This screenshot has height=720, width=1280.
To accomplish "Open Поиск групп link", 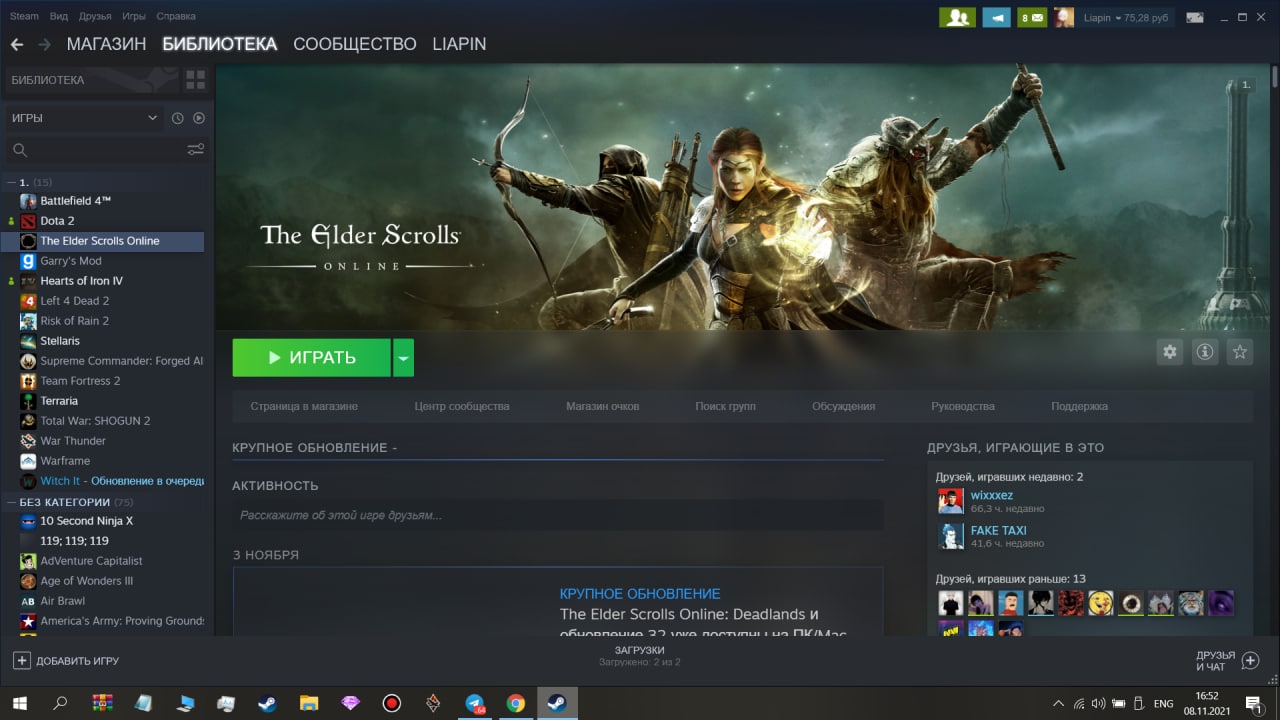I will pos(725,406).
